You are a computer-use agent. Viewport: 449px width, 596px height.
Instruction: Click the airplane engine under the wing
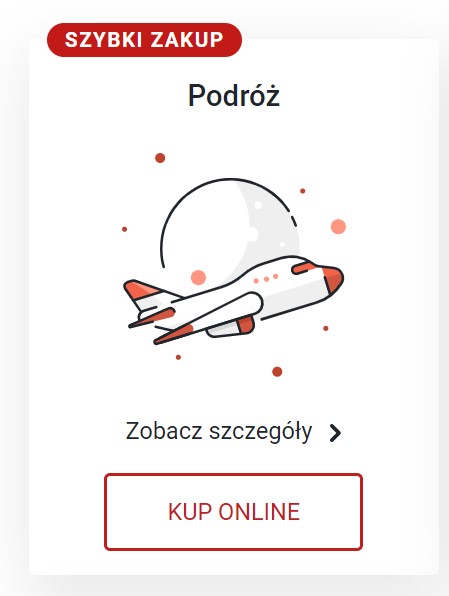pyautogui.click(x=231, y=327)
